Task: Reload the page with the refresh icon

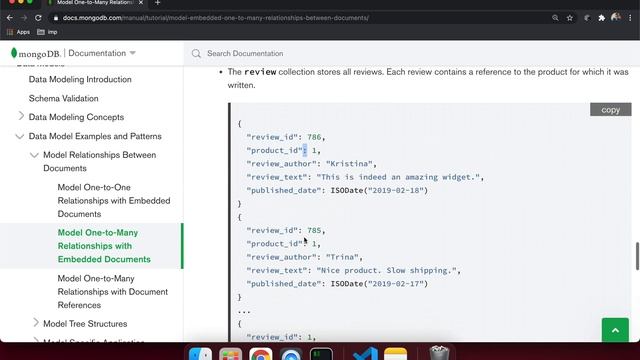Action: click(x=38, y=18)
